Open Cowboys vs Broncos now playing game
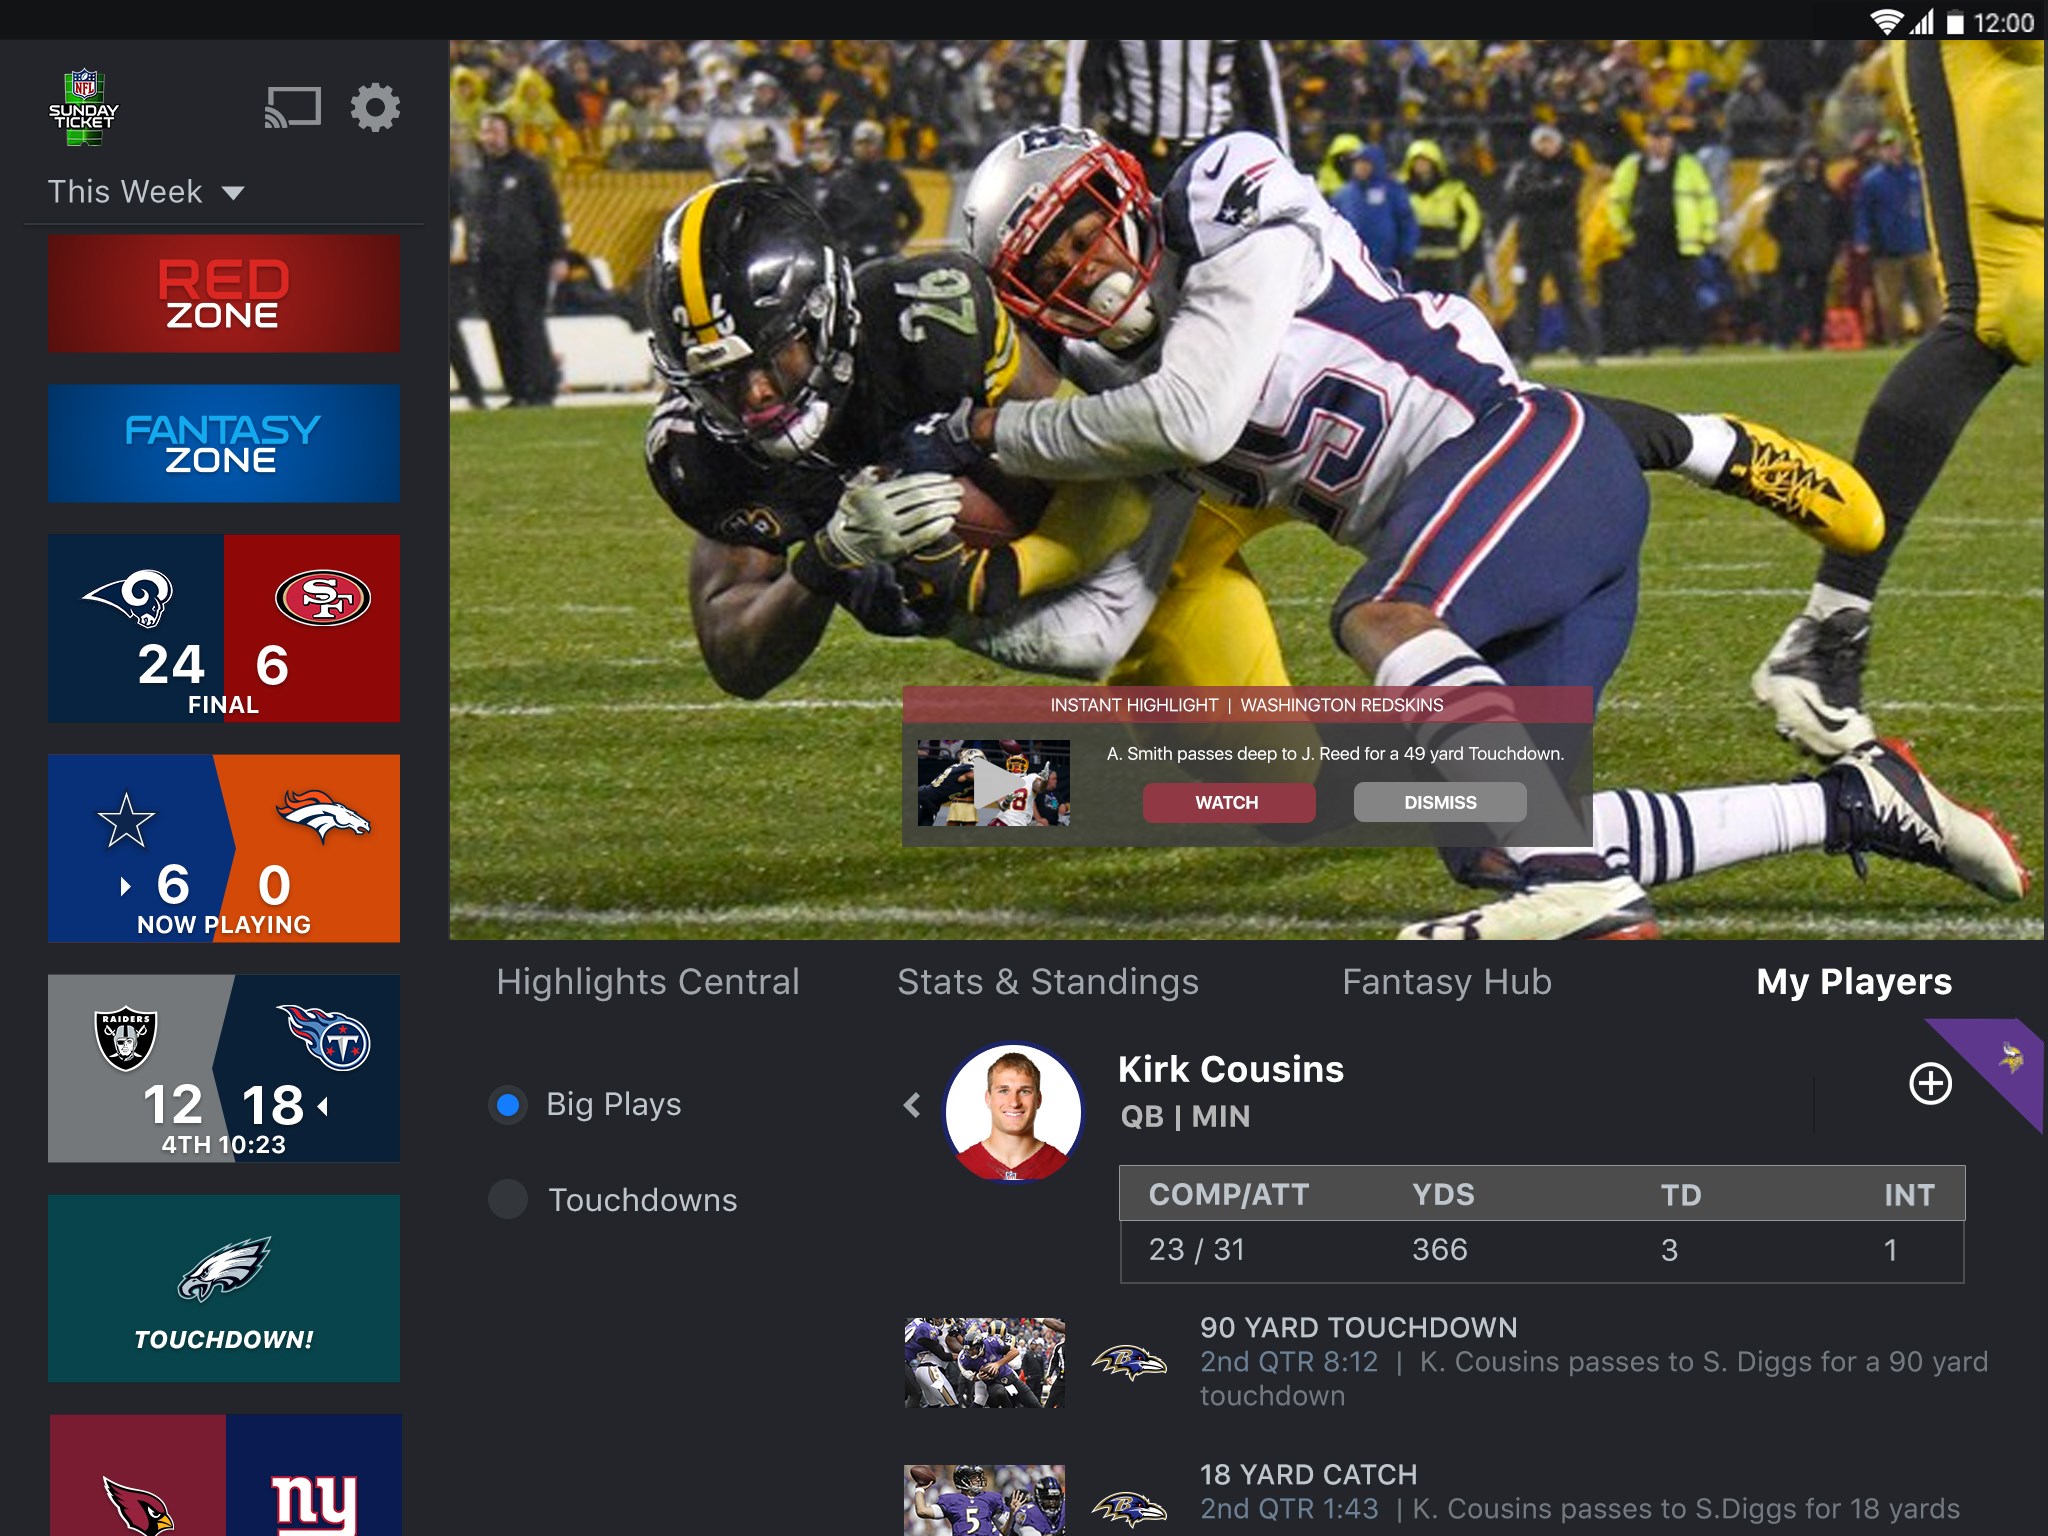Screen dimensions: 2048x1536 224,848
